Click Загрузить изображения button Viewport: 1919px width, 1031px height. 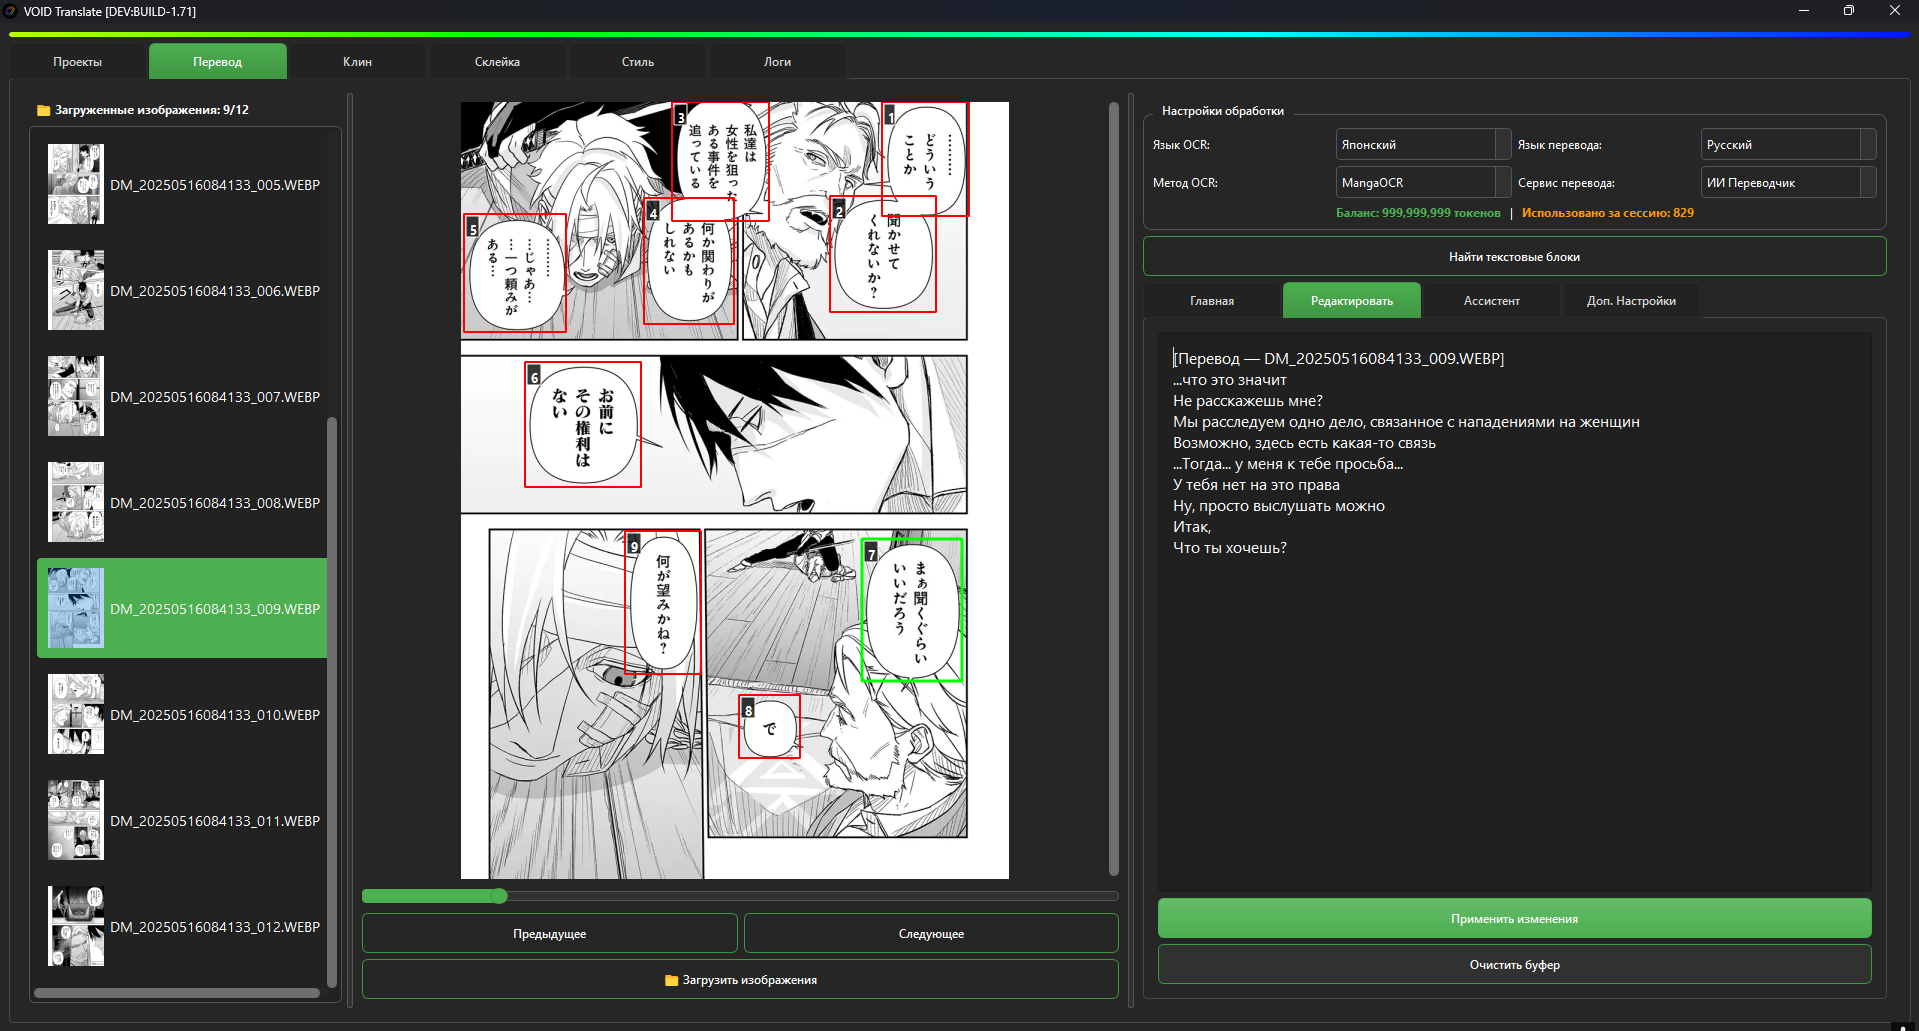tap(740, 980)
